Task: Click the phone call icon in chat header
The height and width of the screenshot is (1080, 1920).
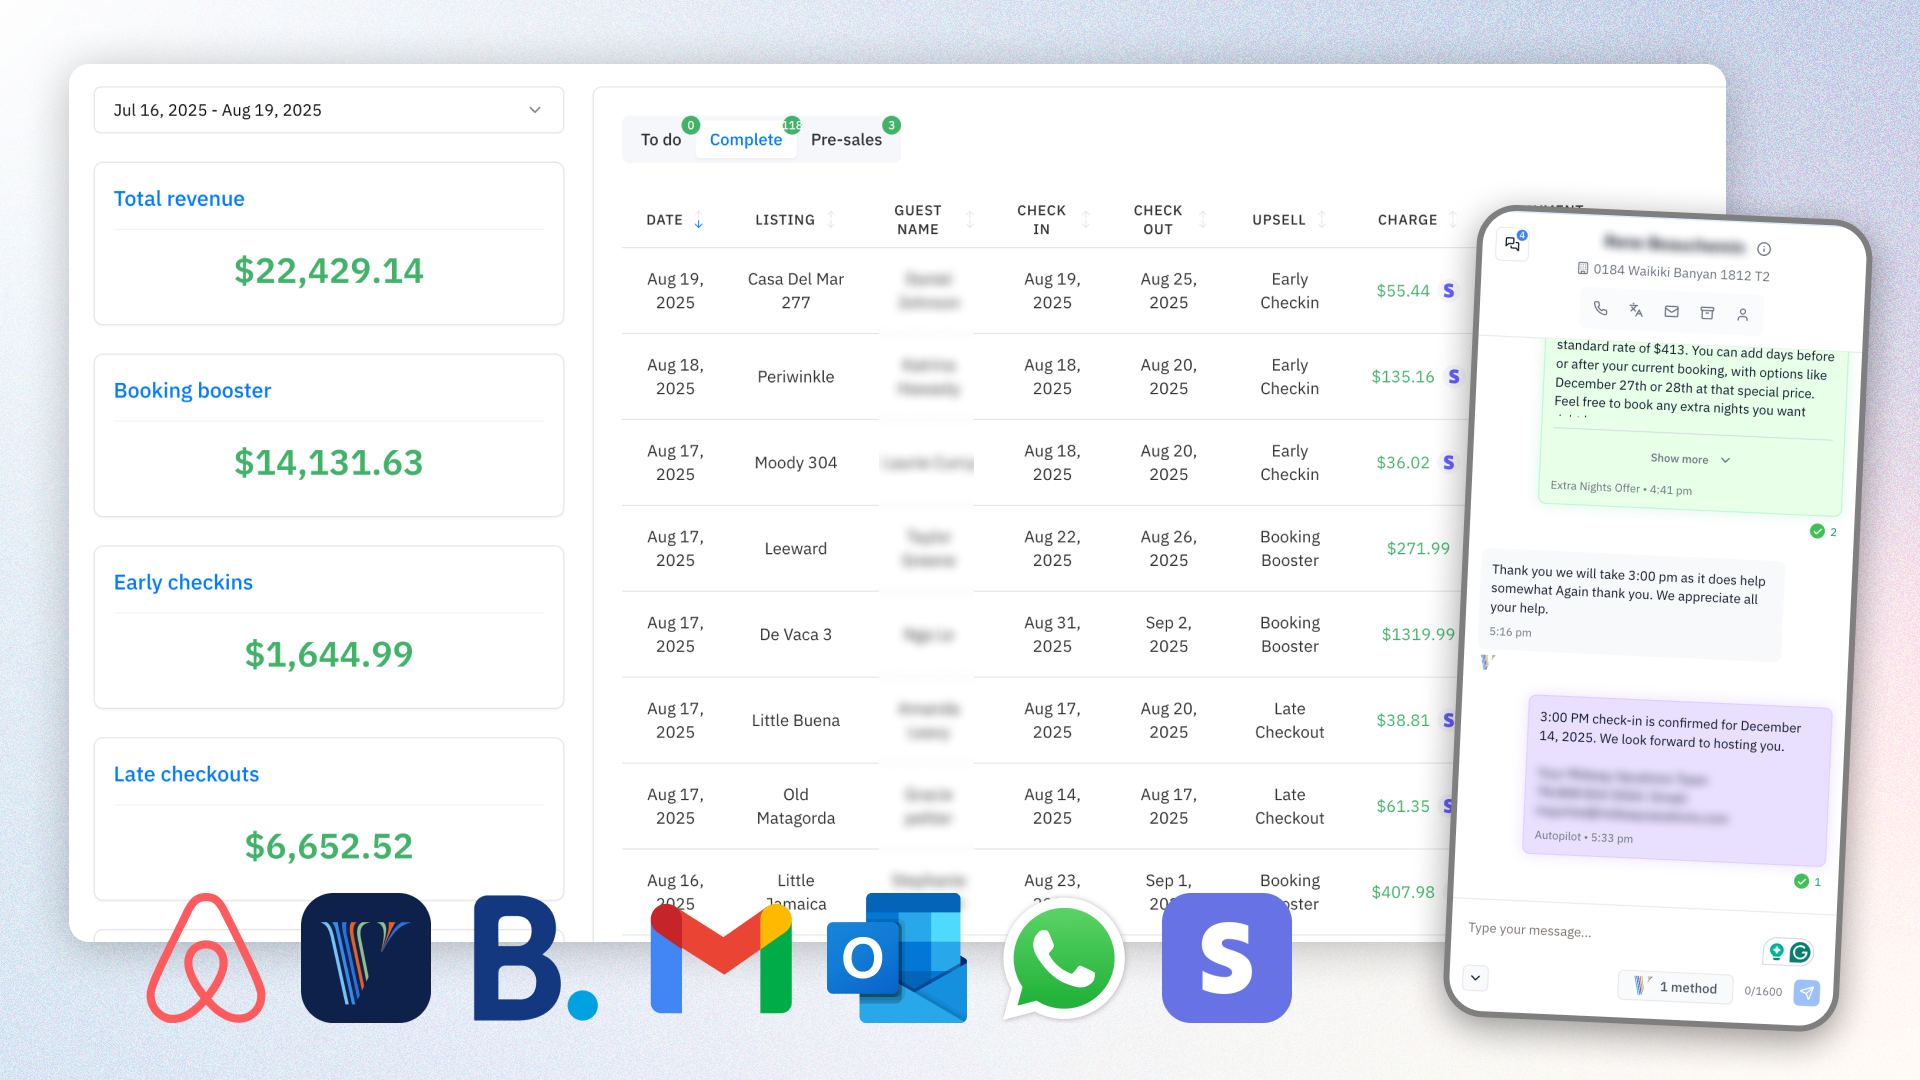Action: [1600, 309]
